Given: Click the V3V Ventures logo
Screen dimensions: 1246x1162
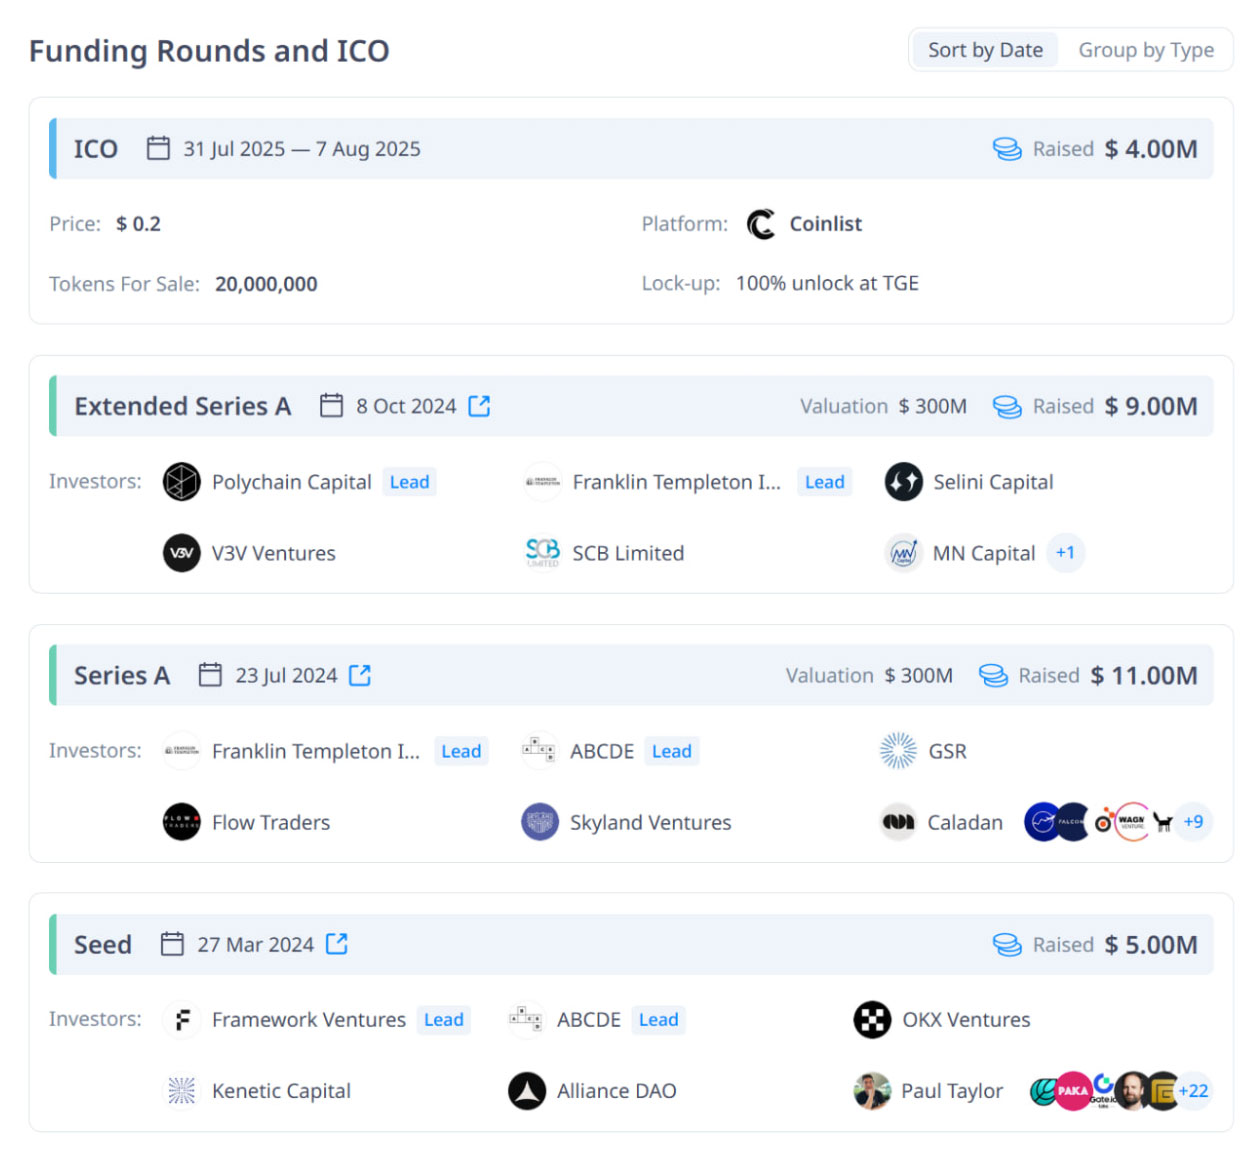Looking at the screenshot, I should pyautogui.click(x=182, y=553).
